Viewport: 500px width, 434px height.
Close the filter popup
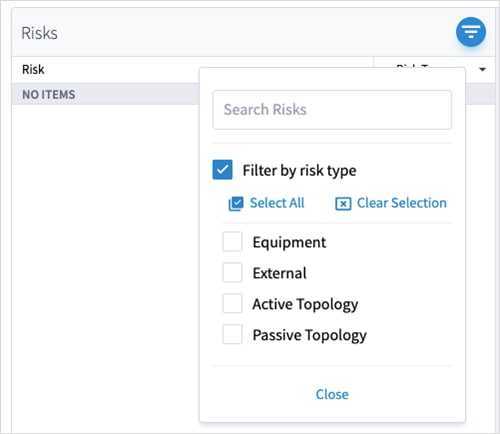tap(332, 394)
